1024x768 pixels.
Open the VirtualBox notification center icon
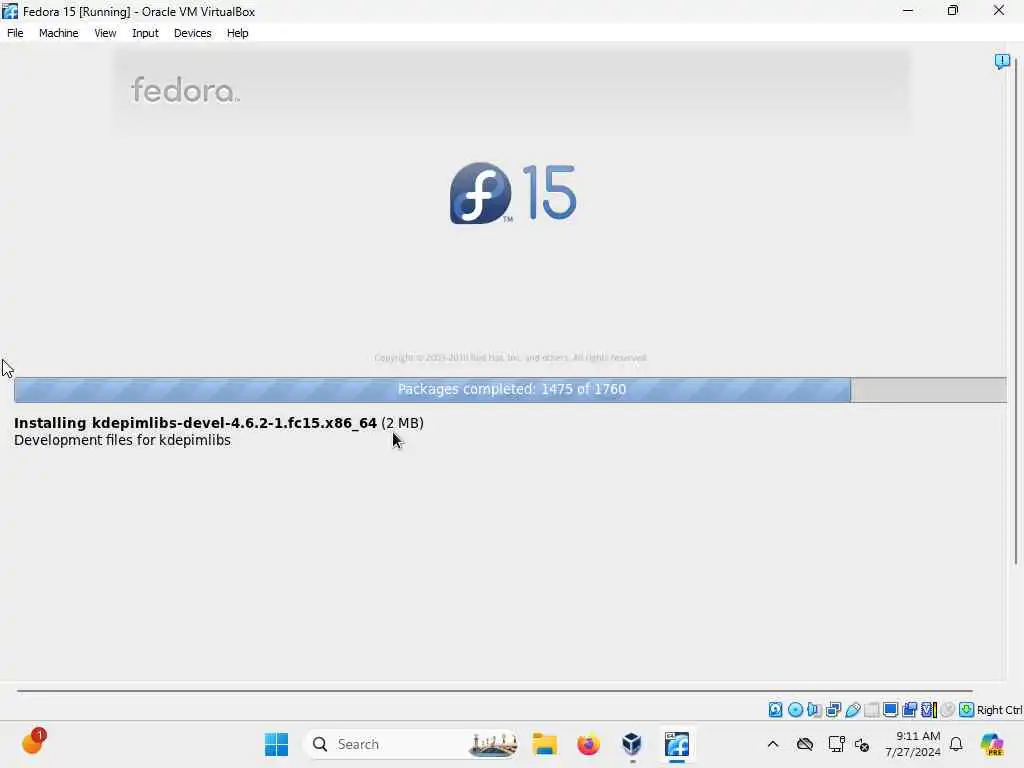[1002, 61]
